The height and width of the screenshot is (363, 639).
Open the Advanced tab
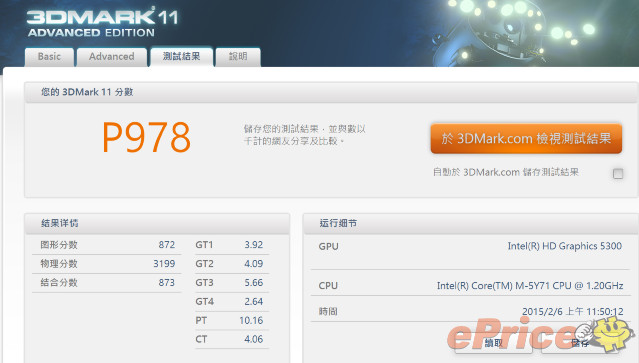pos(112,57)
